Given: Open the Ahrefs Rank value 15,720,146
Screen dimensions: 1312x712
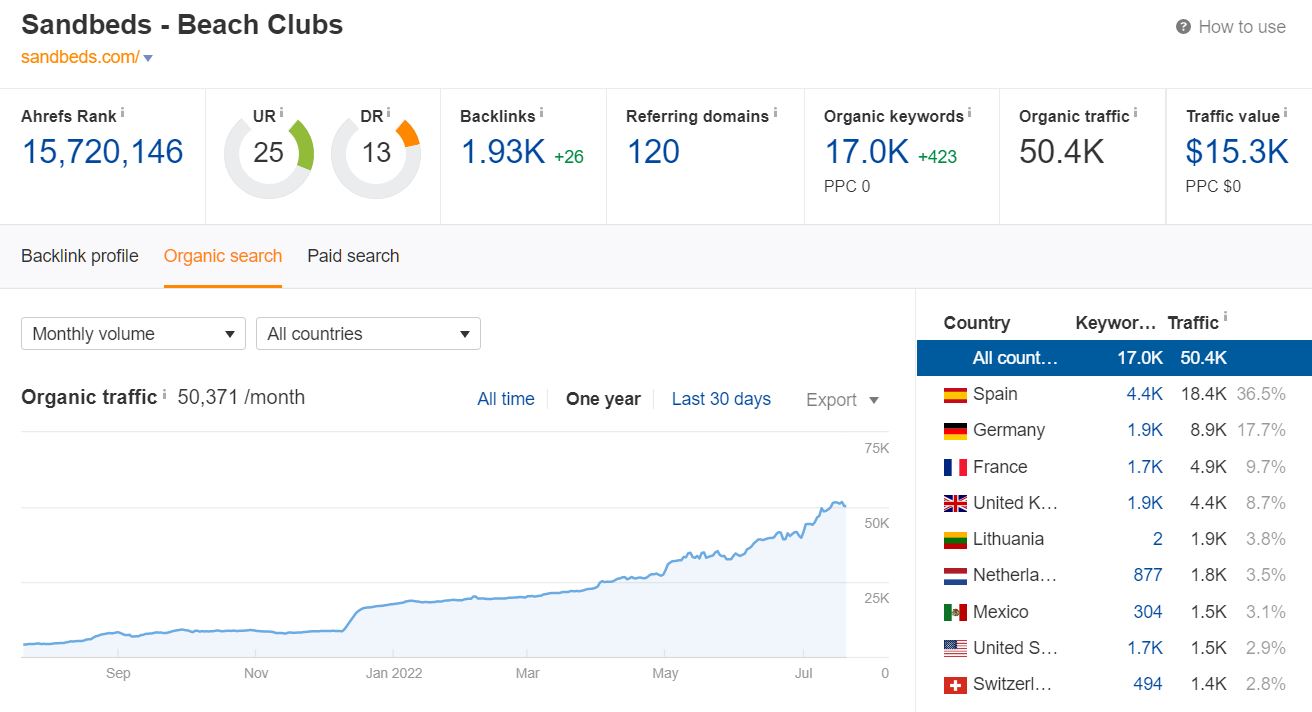Looking at the screenshot, I should 102,152.
